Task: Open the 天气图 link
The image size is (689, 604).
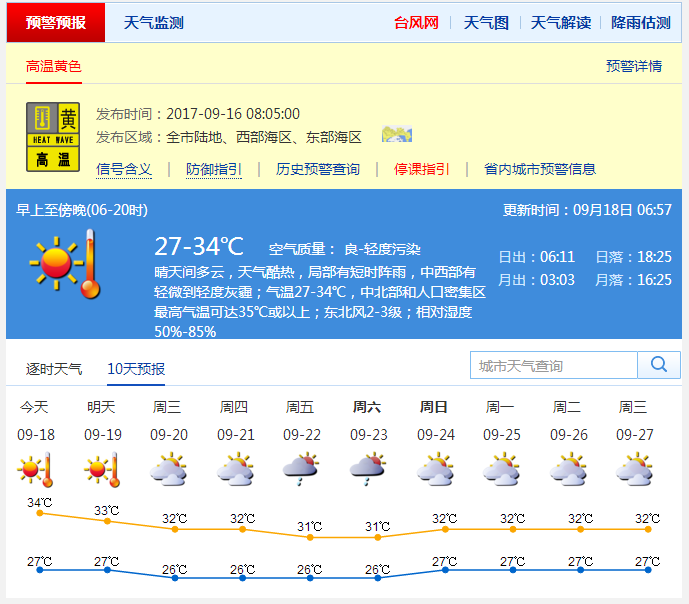Action: tap(486, 22)
